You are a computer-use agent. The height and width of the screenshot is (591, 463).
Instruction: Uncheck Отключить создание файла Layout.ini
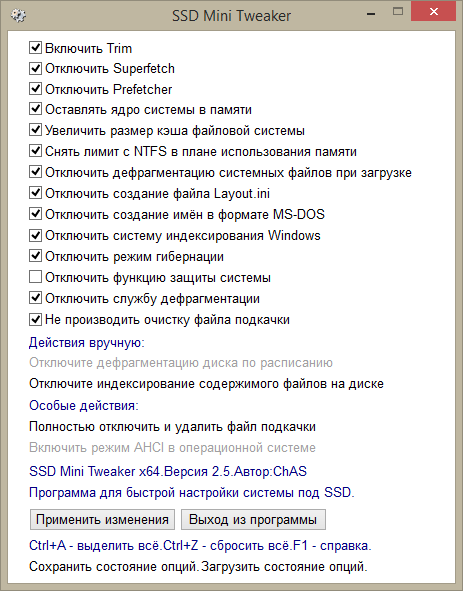[x=35, y=193]
